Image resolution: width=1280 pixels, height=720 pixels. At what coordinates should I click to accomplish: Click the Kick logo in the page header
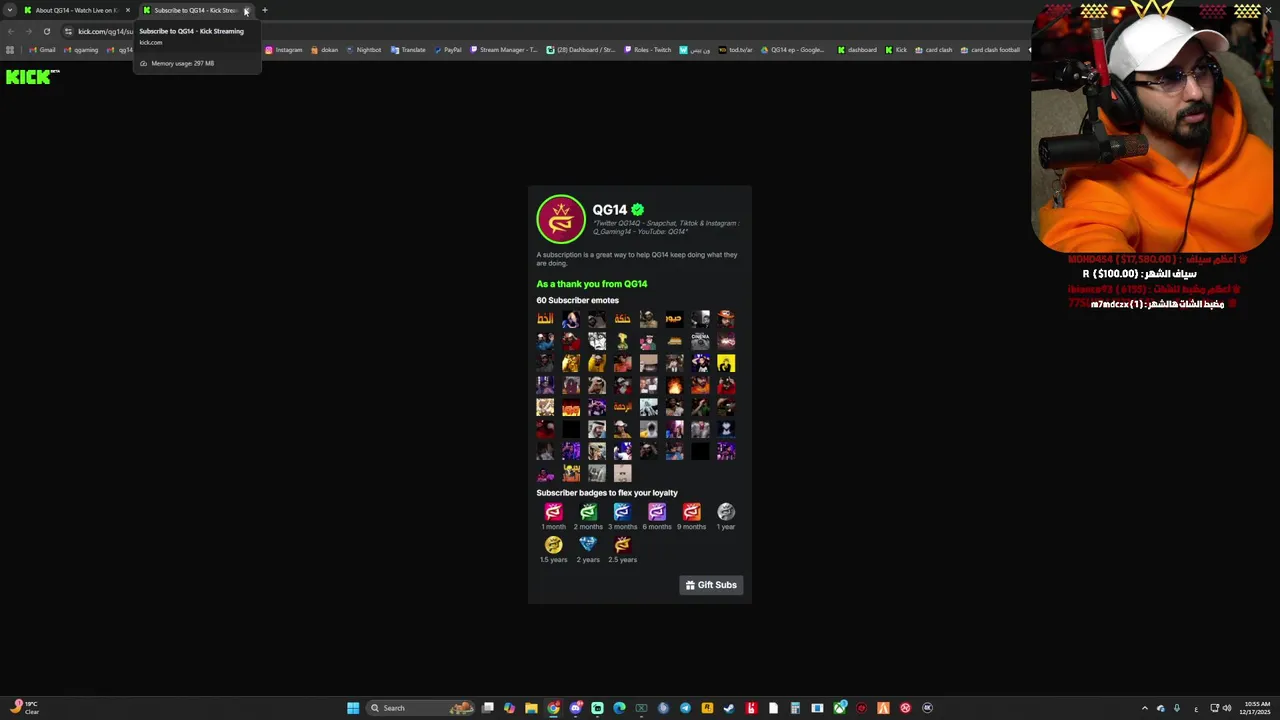(x=32, y=77)
